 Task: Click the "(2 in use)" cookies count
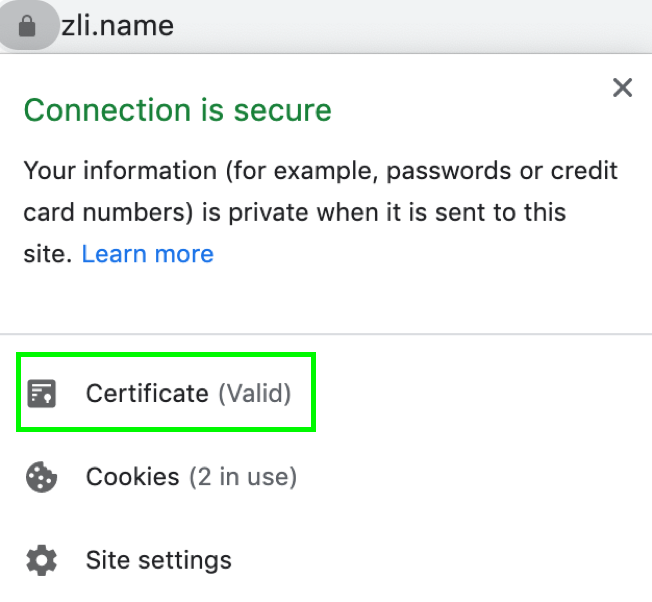pyautogui.click(x=243, y=477)
